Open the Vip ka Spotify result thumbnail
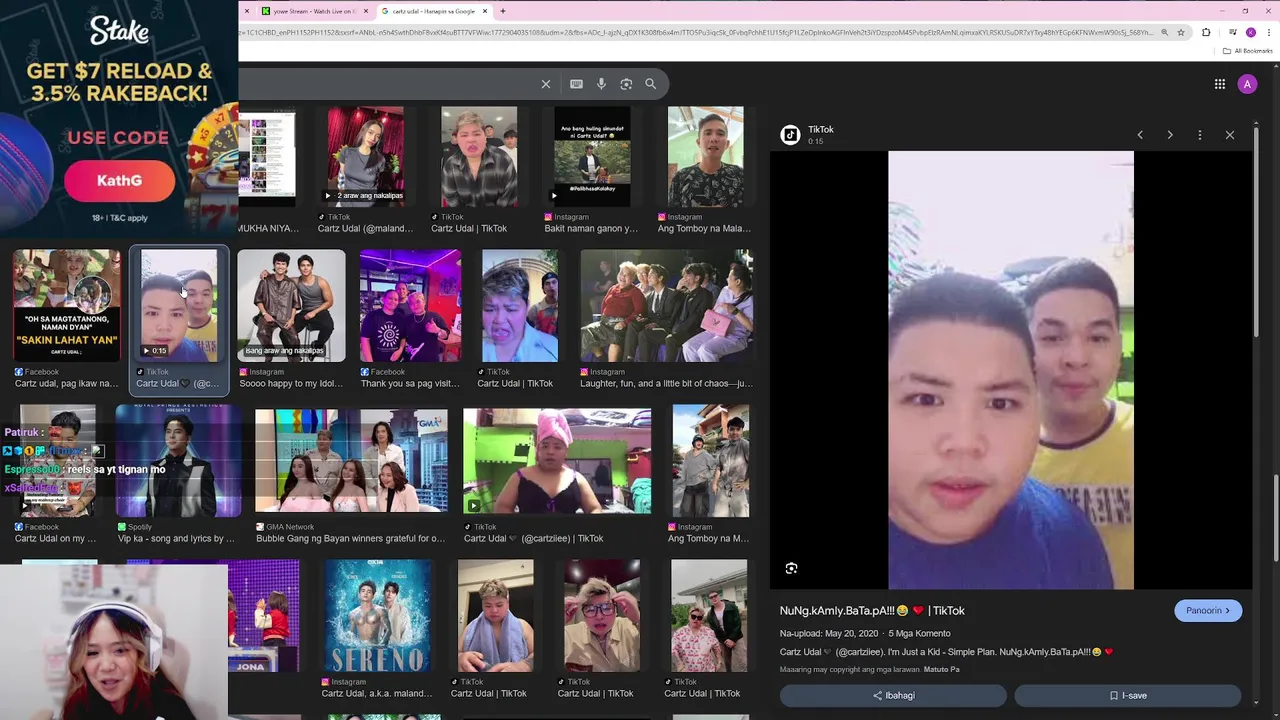 (x=178, y=461)
